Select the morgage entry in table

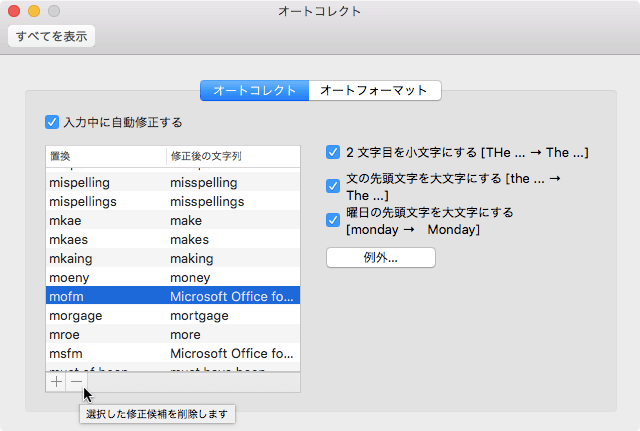[x=173, y=315]
